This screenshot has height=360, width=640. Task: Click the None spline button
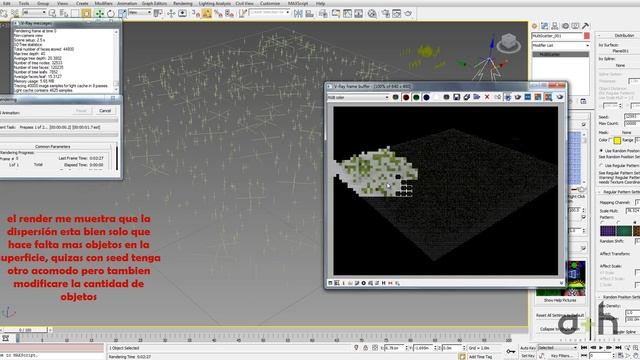(620, 65)
